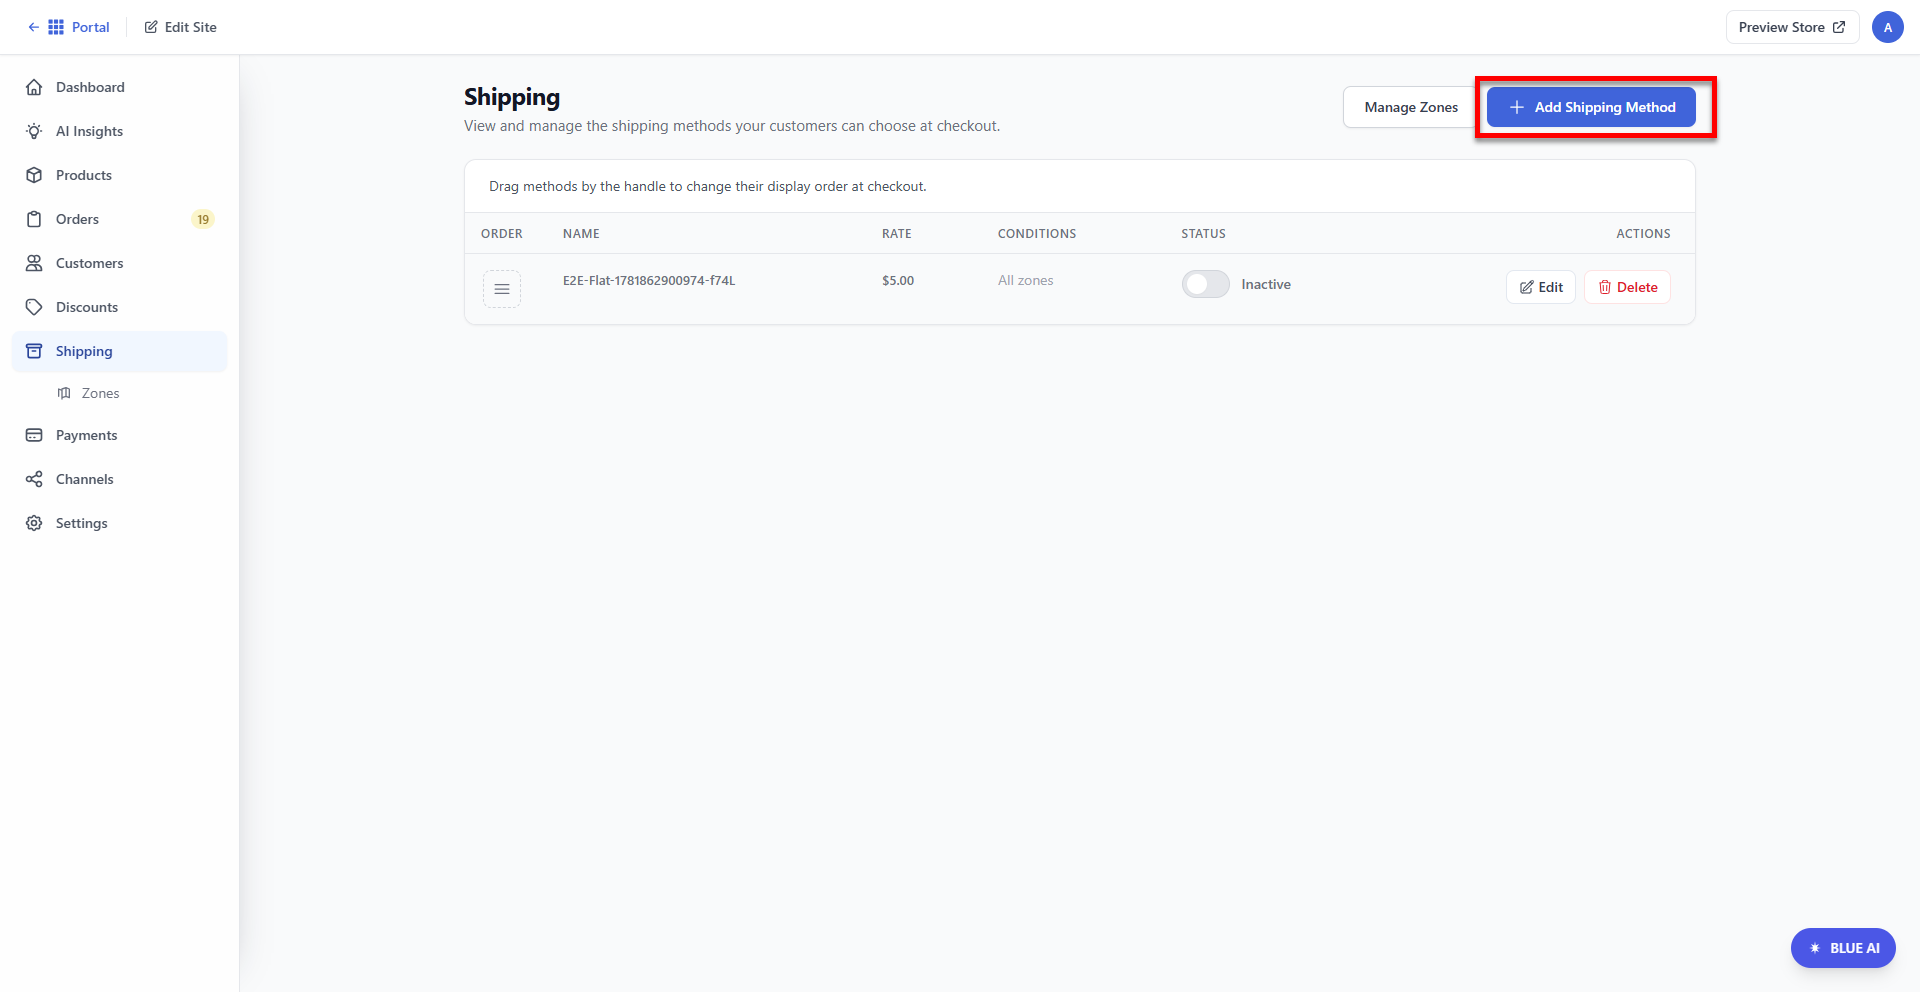
Task: Click the plus icon on Add Shipping Method
Action: pos(1517,107)
